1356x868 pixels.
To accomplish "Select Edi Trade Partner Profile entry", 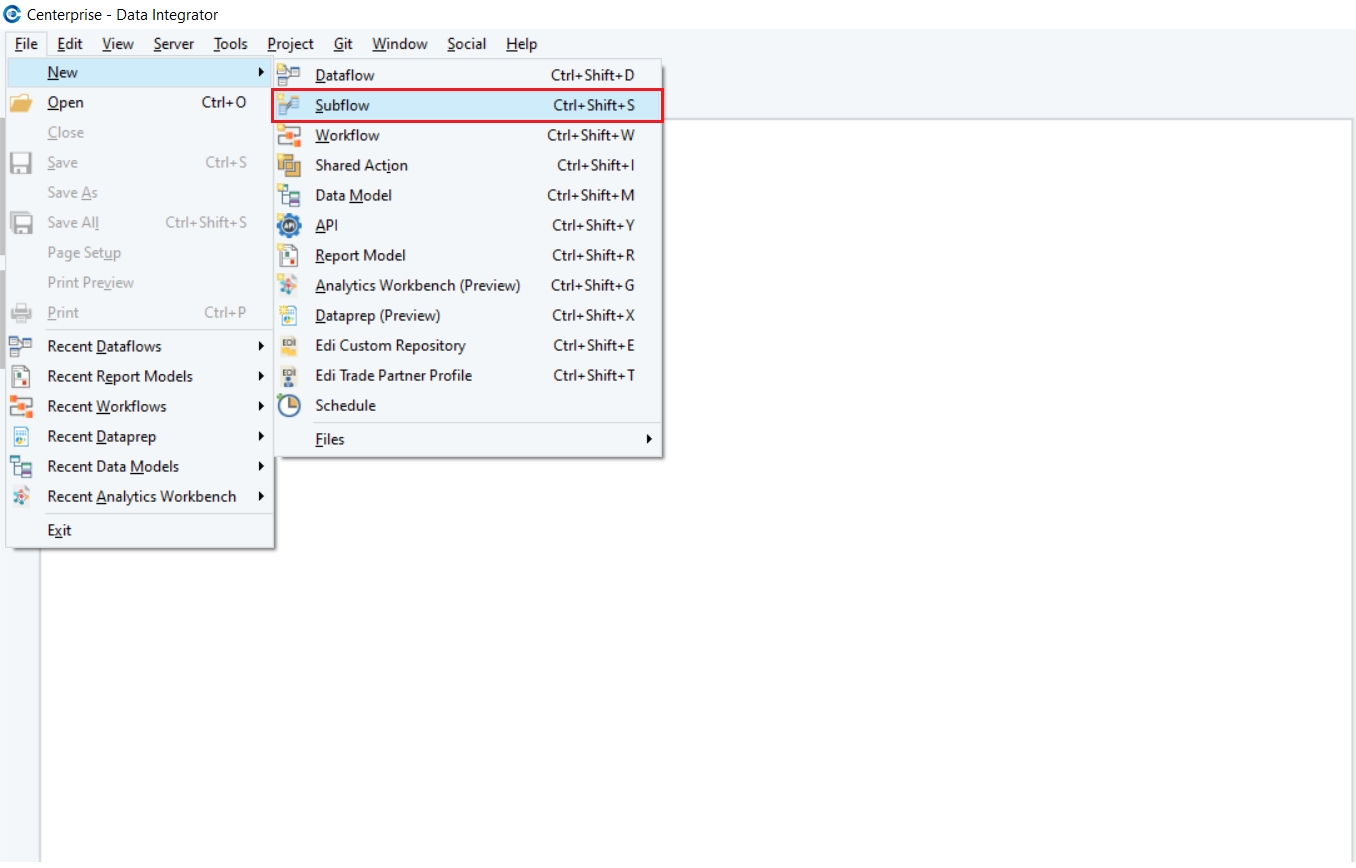I will (467, 375).
